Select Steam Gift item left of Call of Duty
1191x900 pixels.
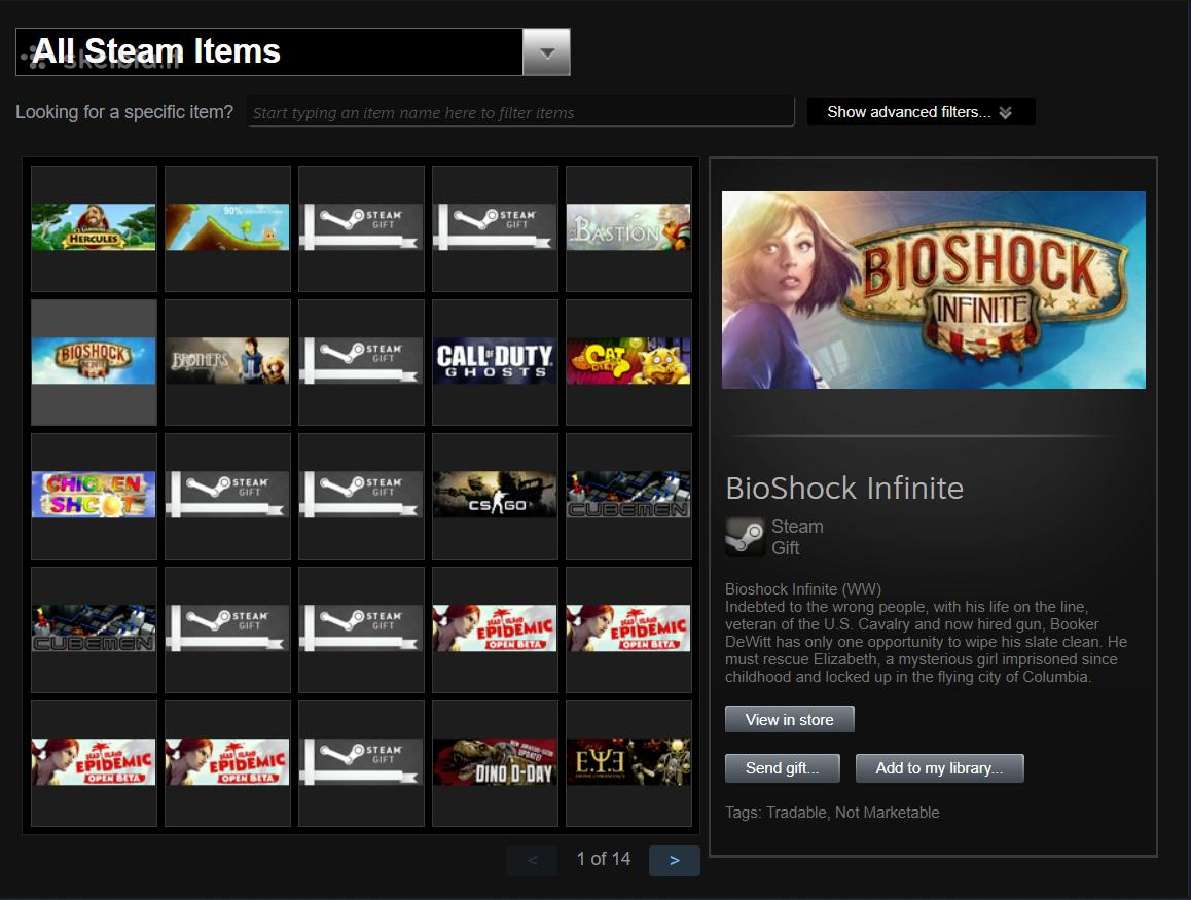pyautogui.click(x=361, y=362)
